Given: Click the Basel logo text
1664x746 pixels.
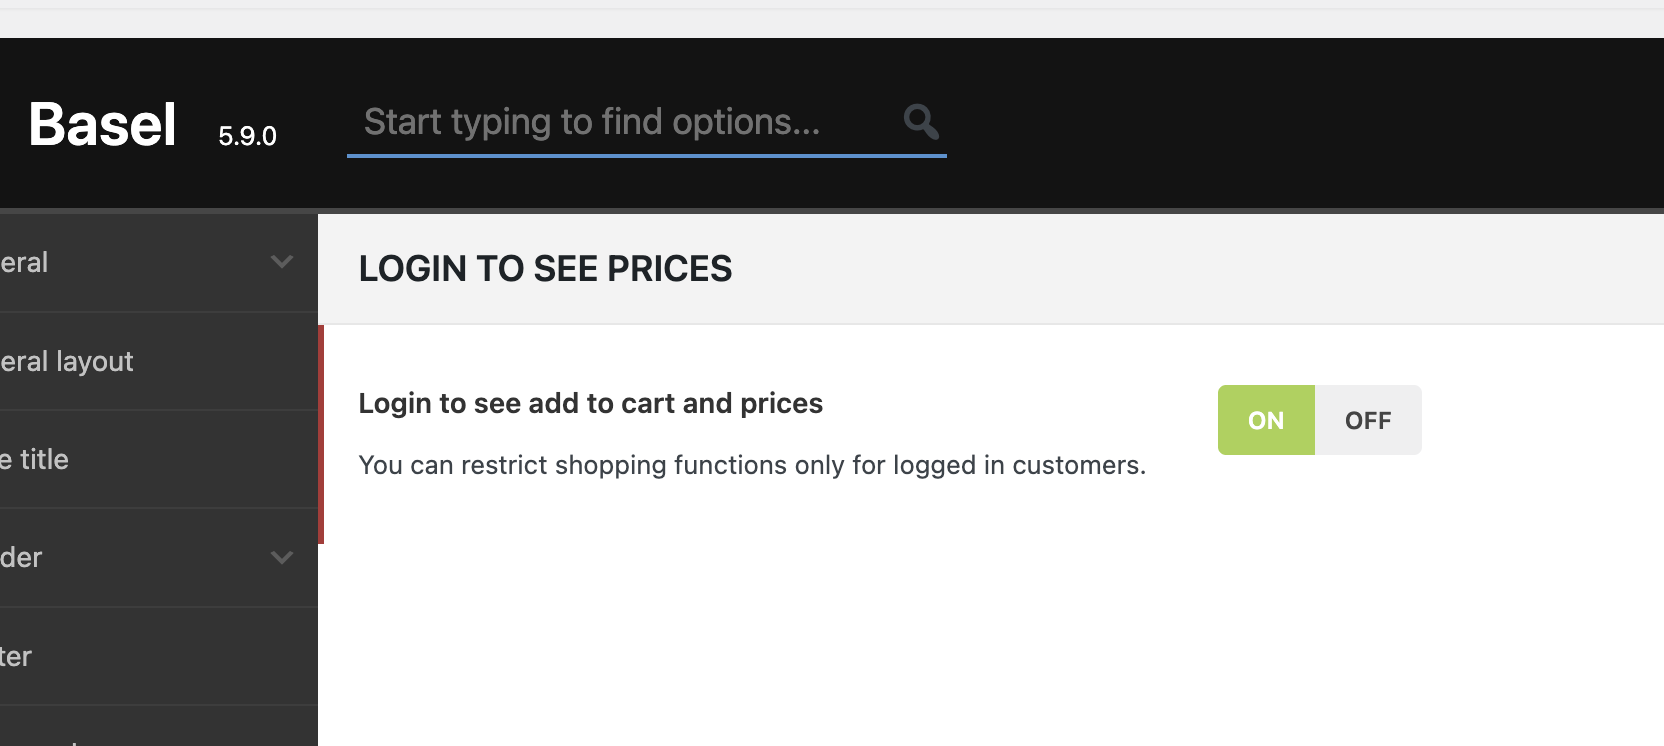Looking at the screenshot, I should pos(102,125).
